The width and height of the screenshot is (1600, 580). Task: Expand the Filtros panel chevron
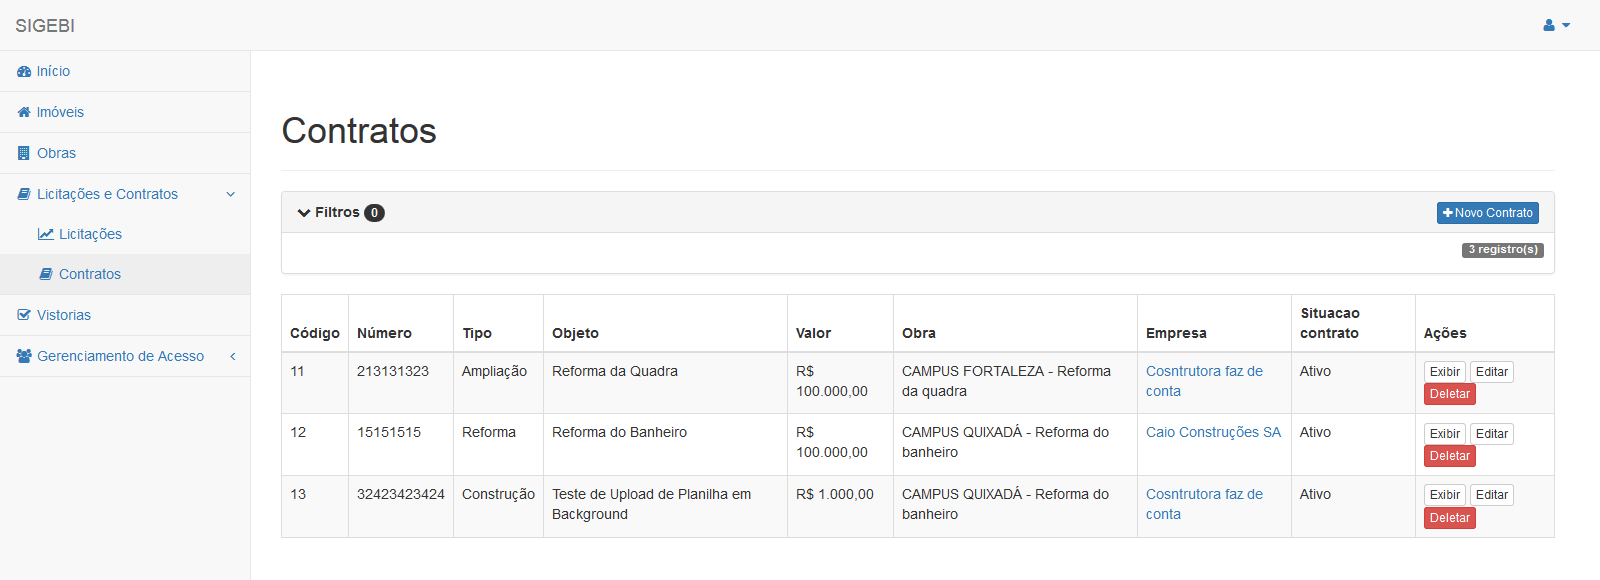pos(304,213)
